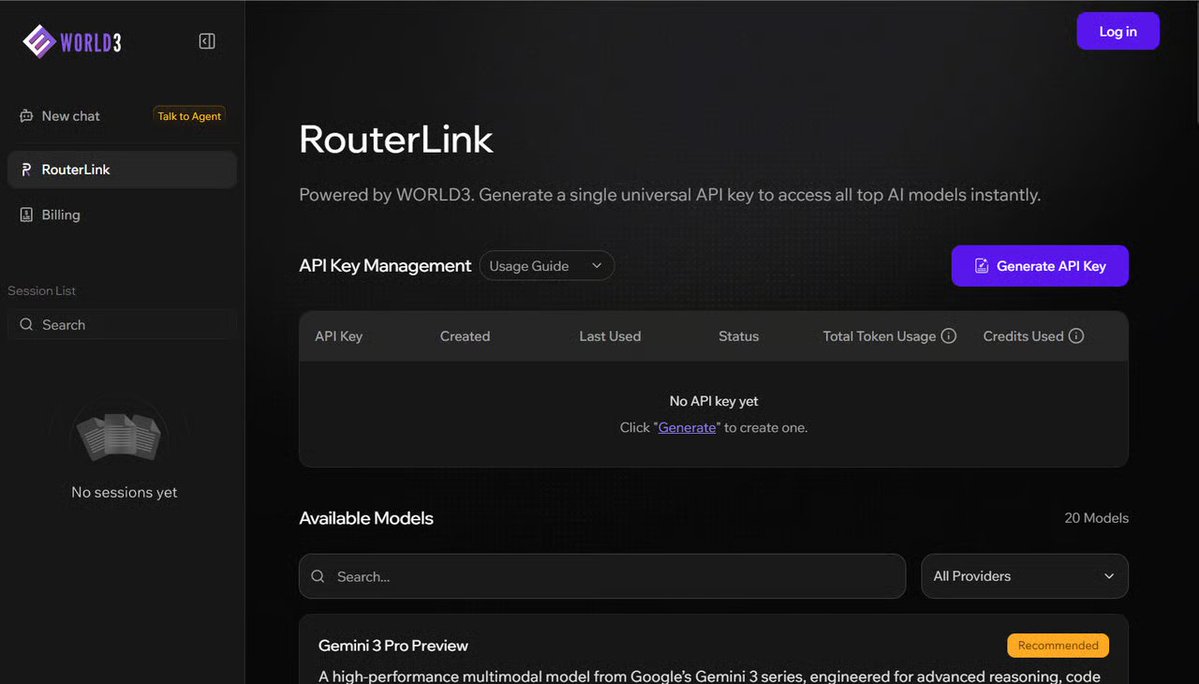This screenshot has width=1199, height=684.
Task: Click the Generate link in the empty table
Action: pyautogui.click(x=687, y=428)
